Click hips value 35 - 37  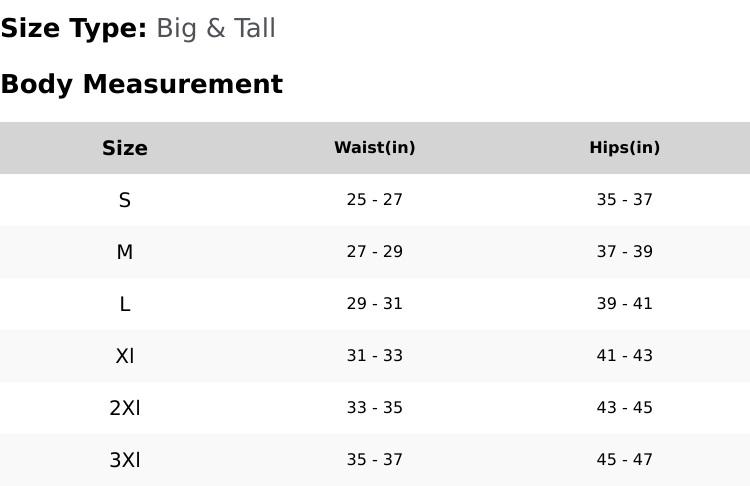click(625, 200)
